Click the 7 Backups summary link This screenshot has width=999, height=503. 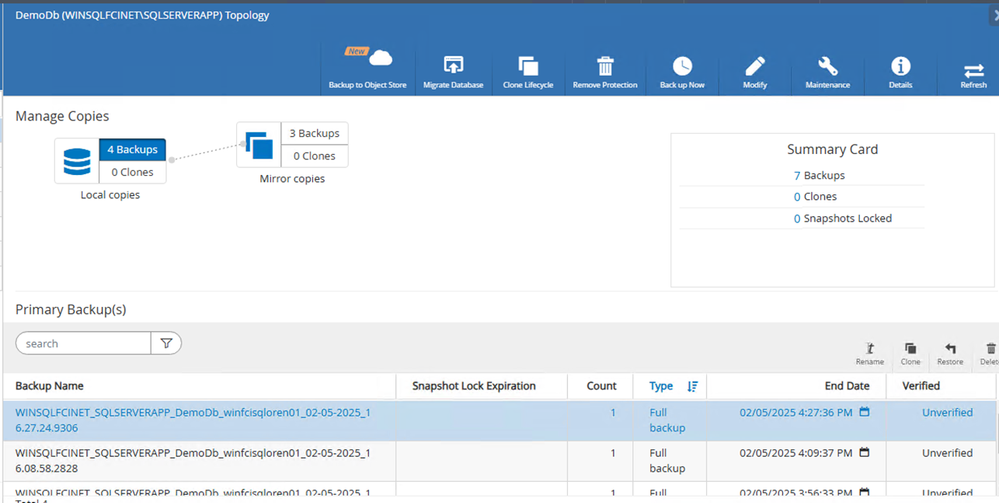[x=818, y=175]
